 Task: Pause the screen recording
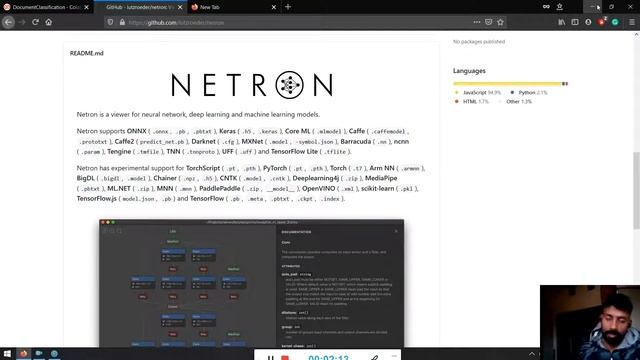click(271, 358)
